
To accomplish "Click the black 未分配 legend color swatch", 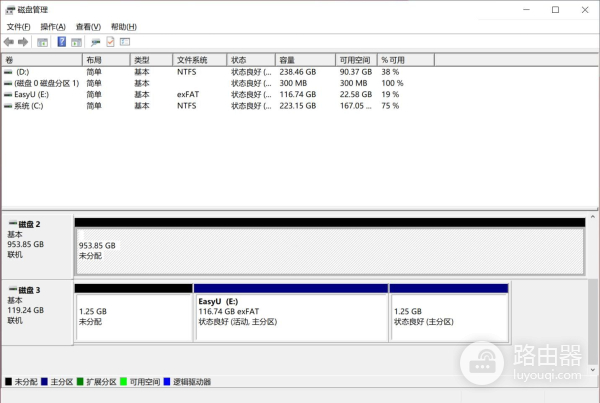I will click(x=9, y=381).
